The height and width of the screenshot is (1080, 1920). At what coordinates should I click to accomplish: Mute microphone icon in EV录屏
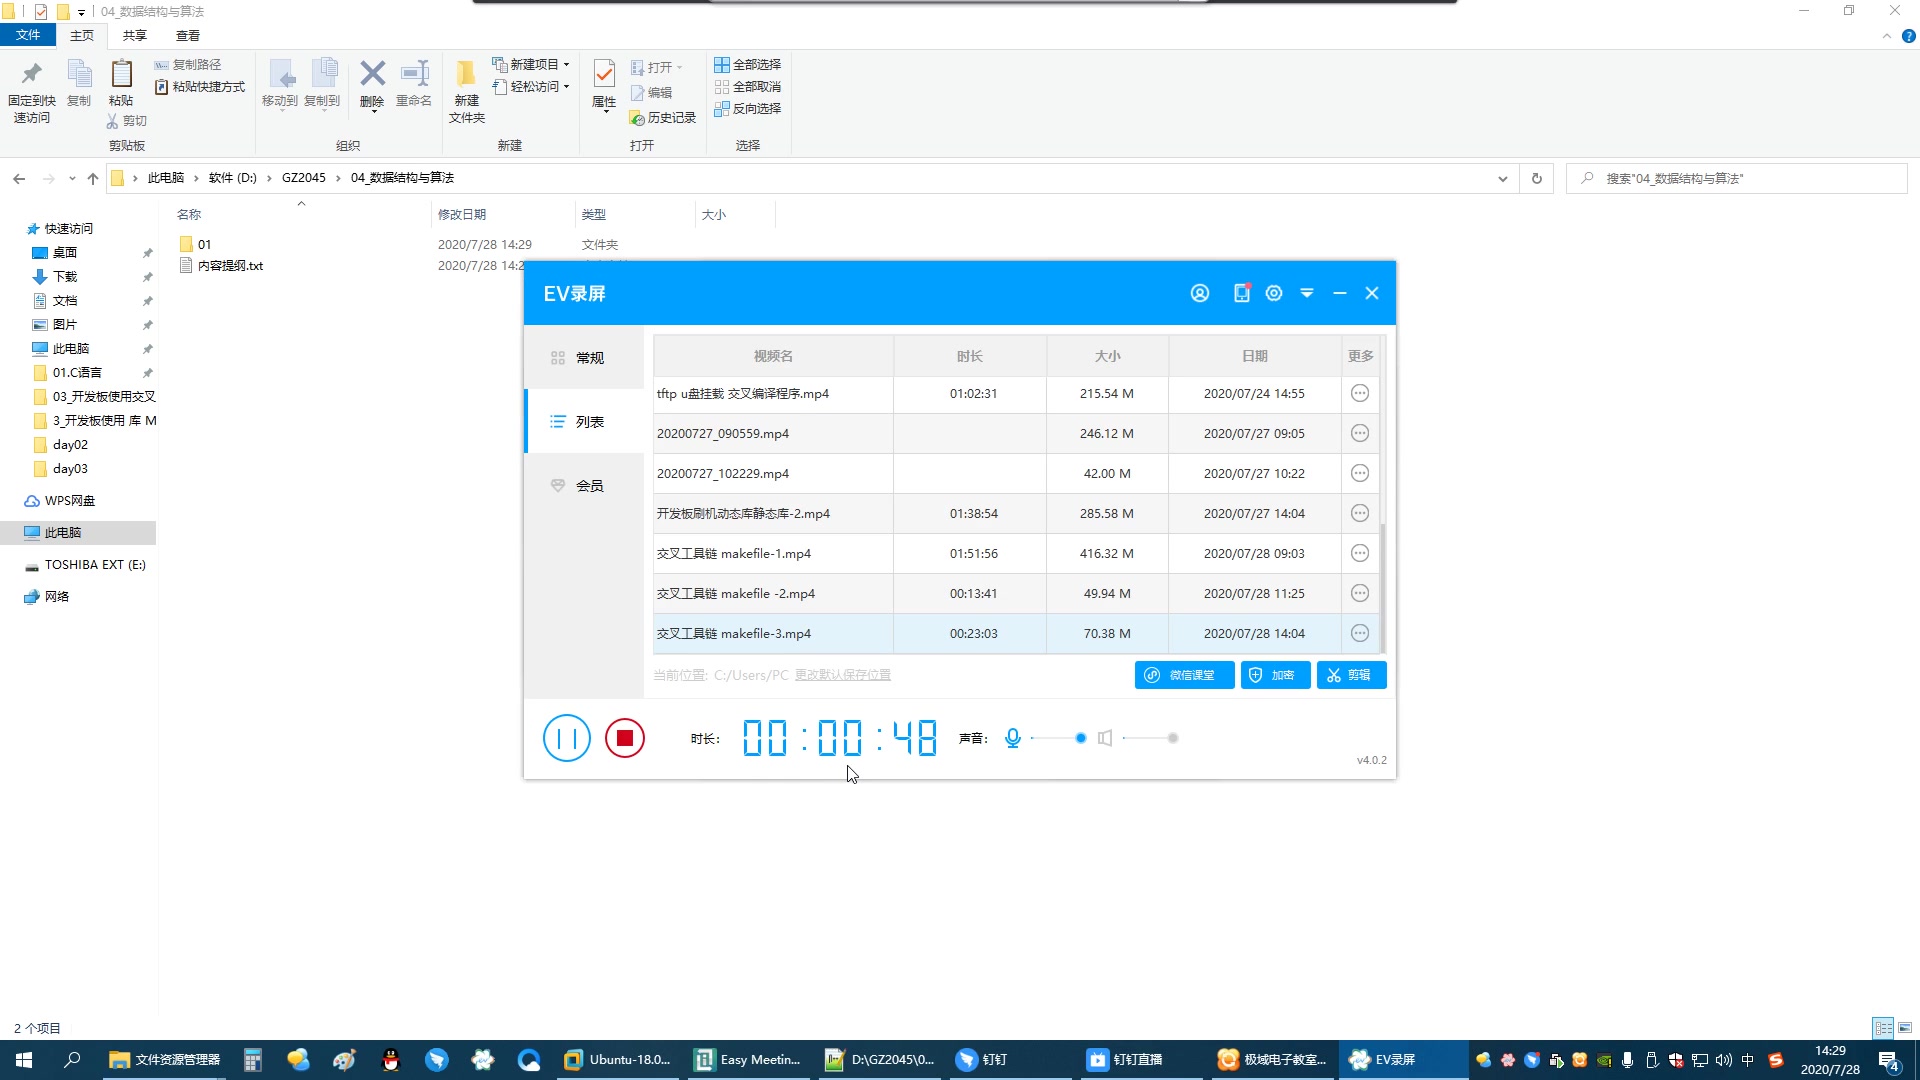tap(1013, 738)
